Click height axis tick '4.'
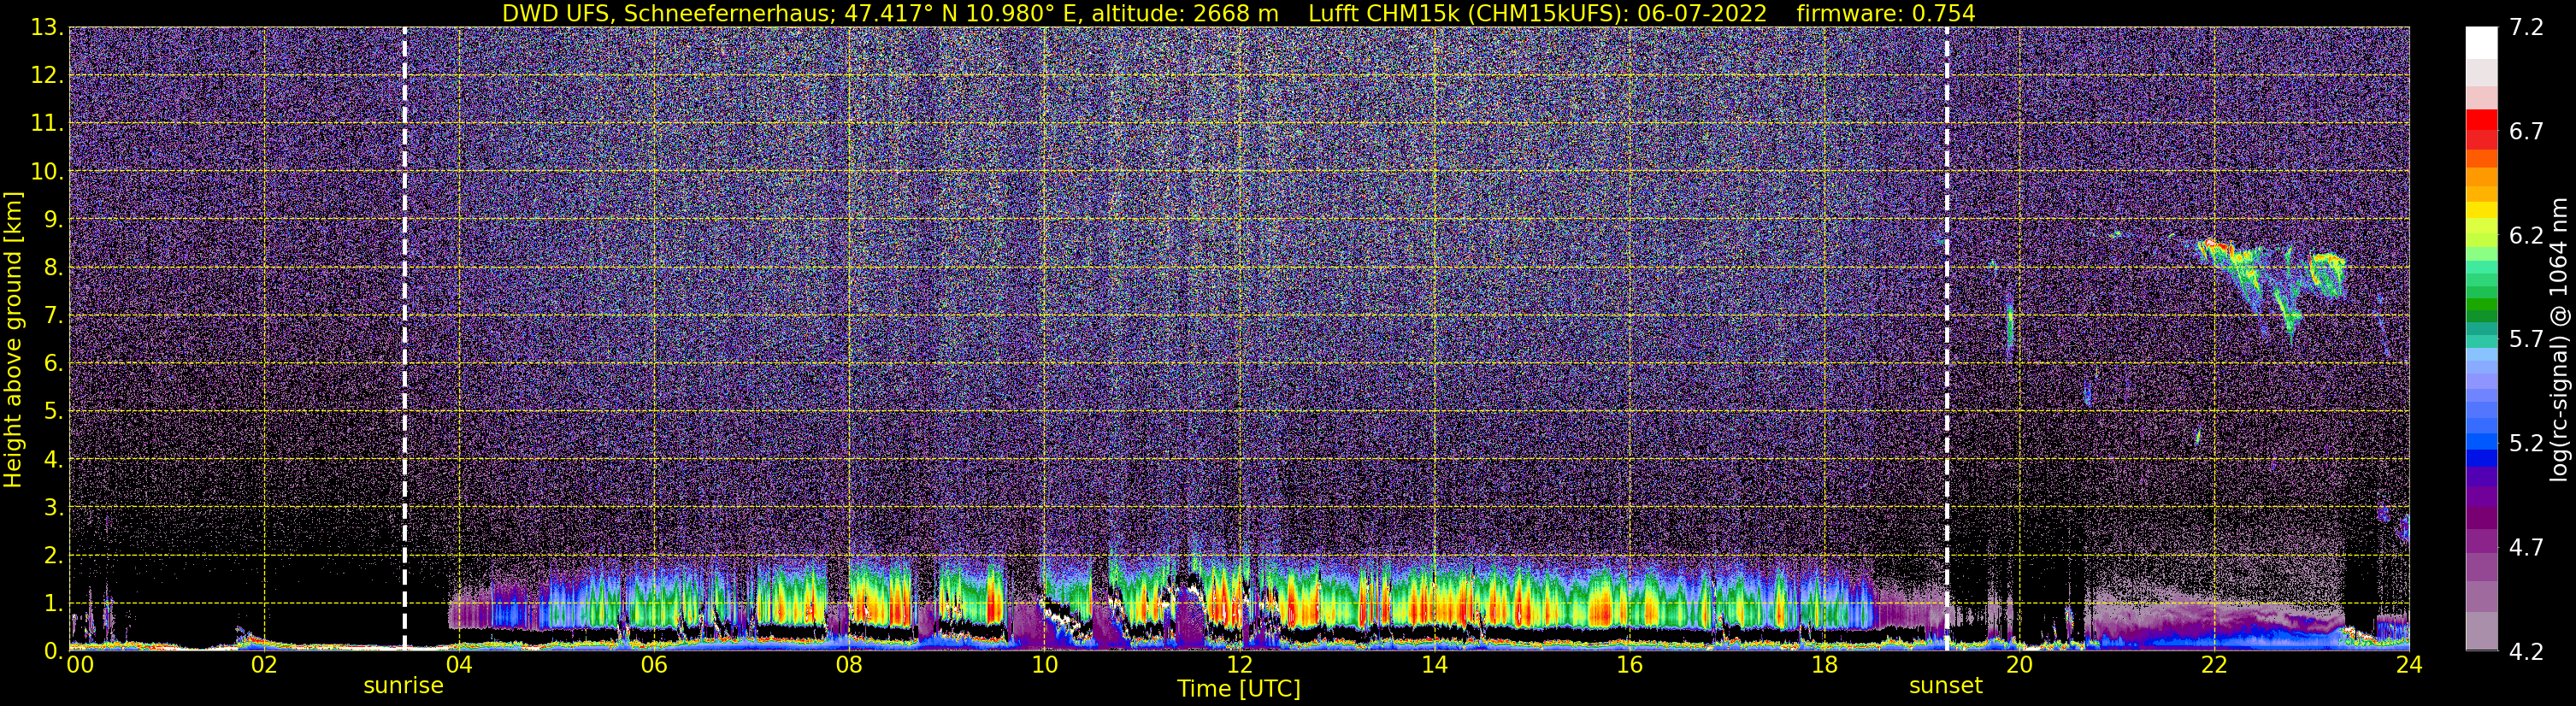The width and height of the screenshot is (2576, 706). (x=52, y=459)
